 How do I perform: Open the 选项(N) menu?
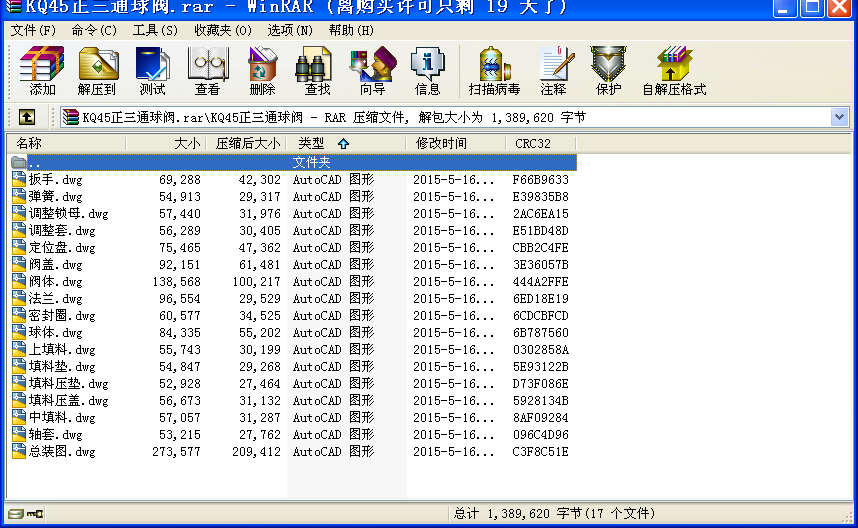[x=290, y=30]
